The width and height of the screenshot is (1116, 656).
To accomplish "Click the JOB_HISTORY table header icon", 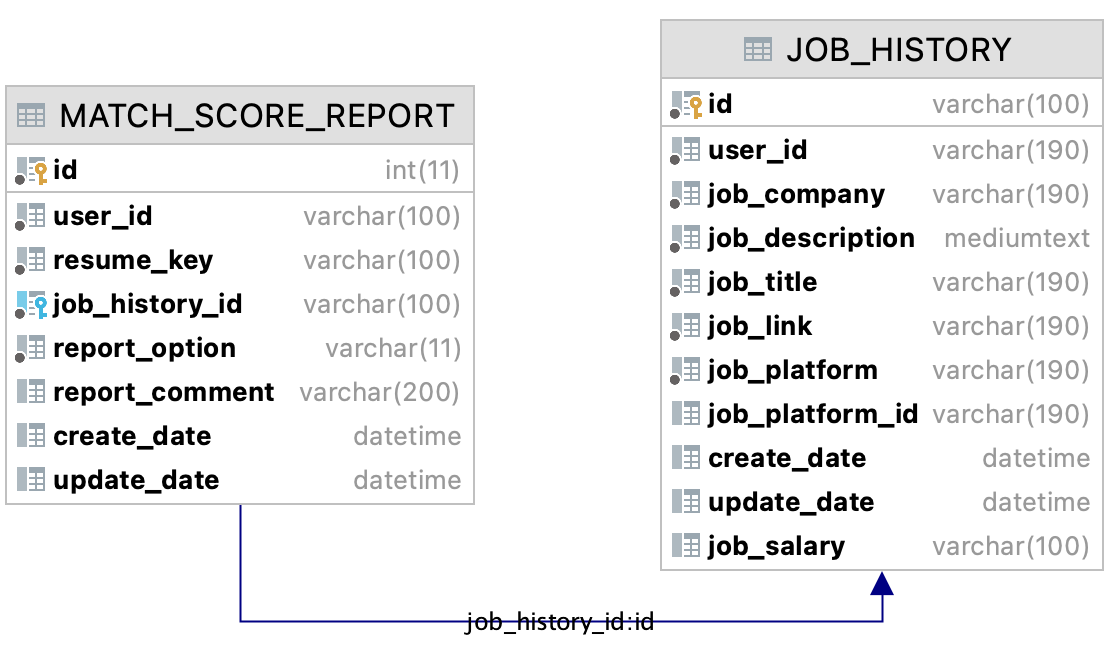I will 757,50.
